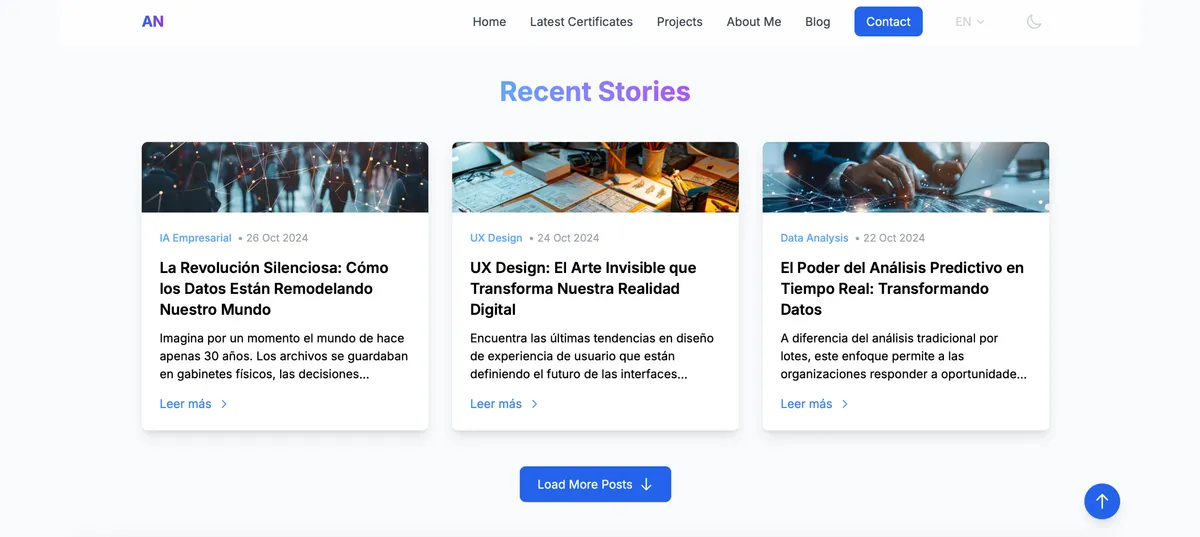This screenshot has width=1200, height=537.
Task: Toggle dark mode moon icon
Action: (x=1034, y=22)
